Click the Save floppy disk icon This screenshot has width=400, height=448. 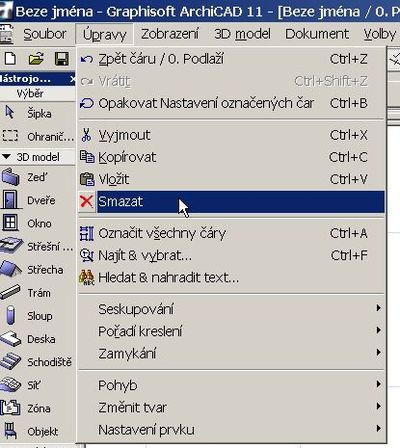[x=62, y=59]
